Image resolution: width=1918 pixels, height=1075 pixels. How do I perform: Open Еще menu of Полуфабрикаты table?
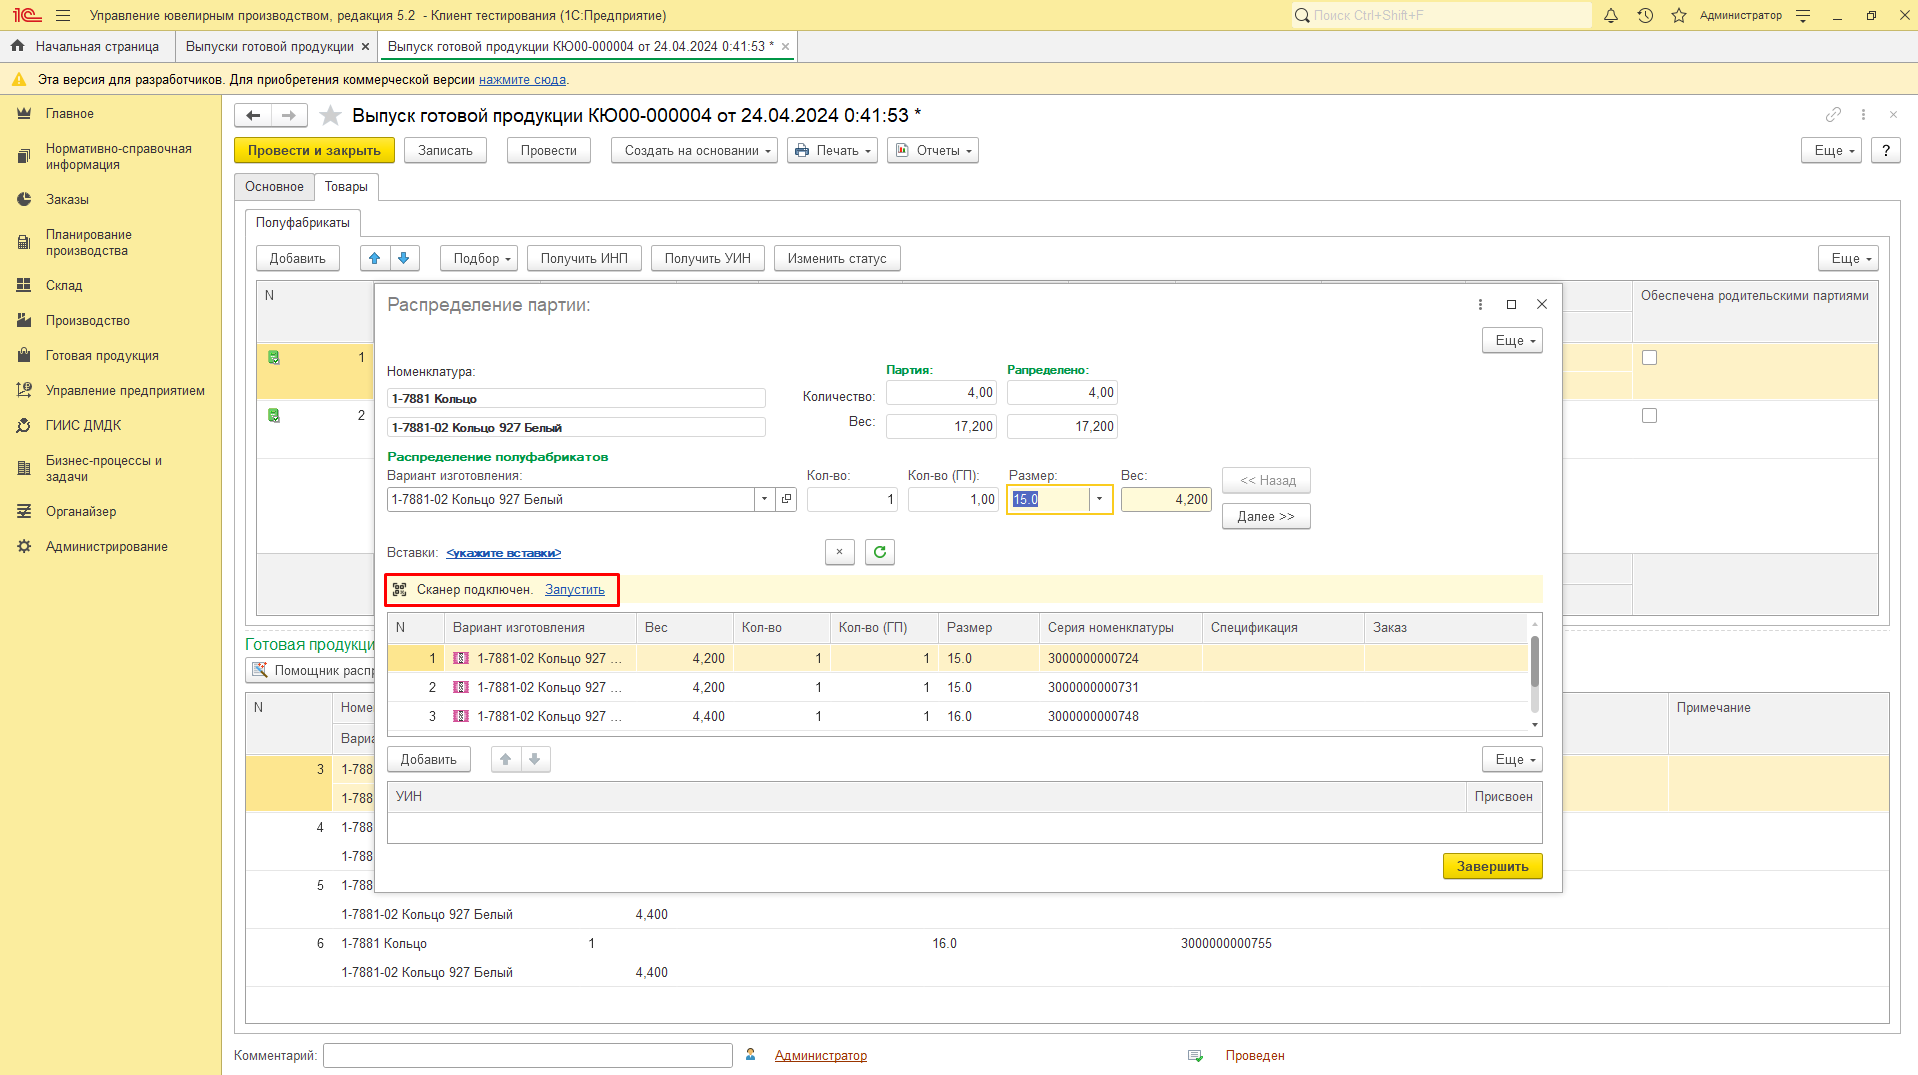(x=1848, y=258)
